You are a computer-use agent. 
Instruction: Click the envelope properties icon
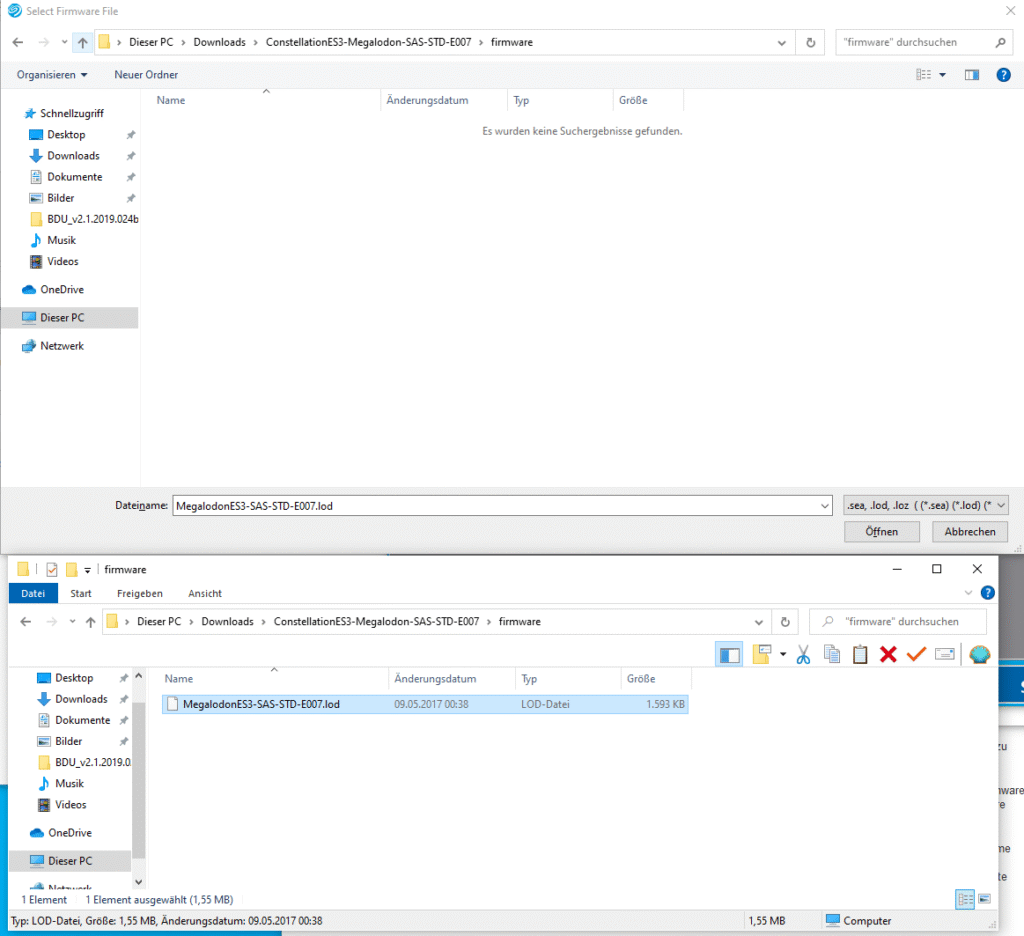(945, 654)
